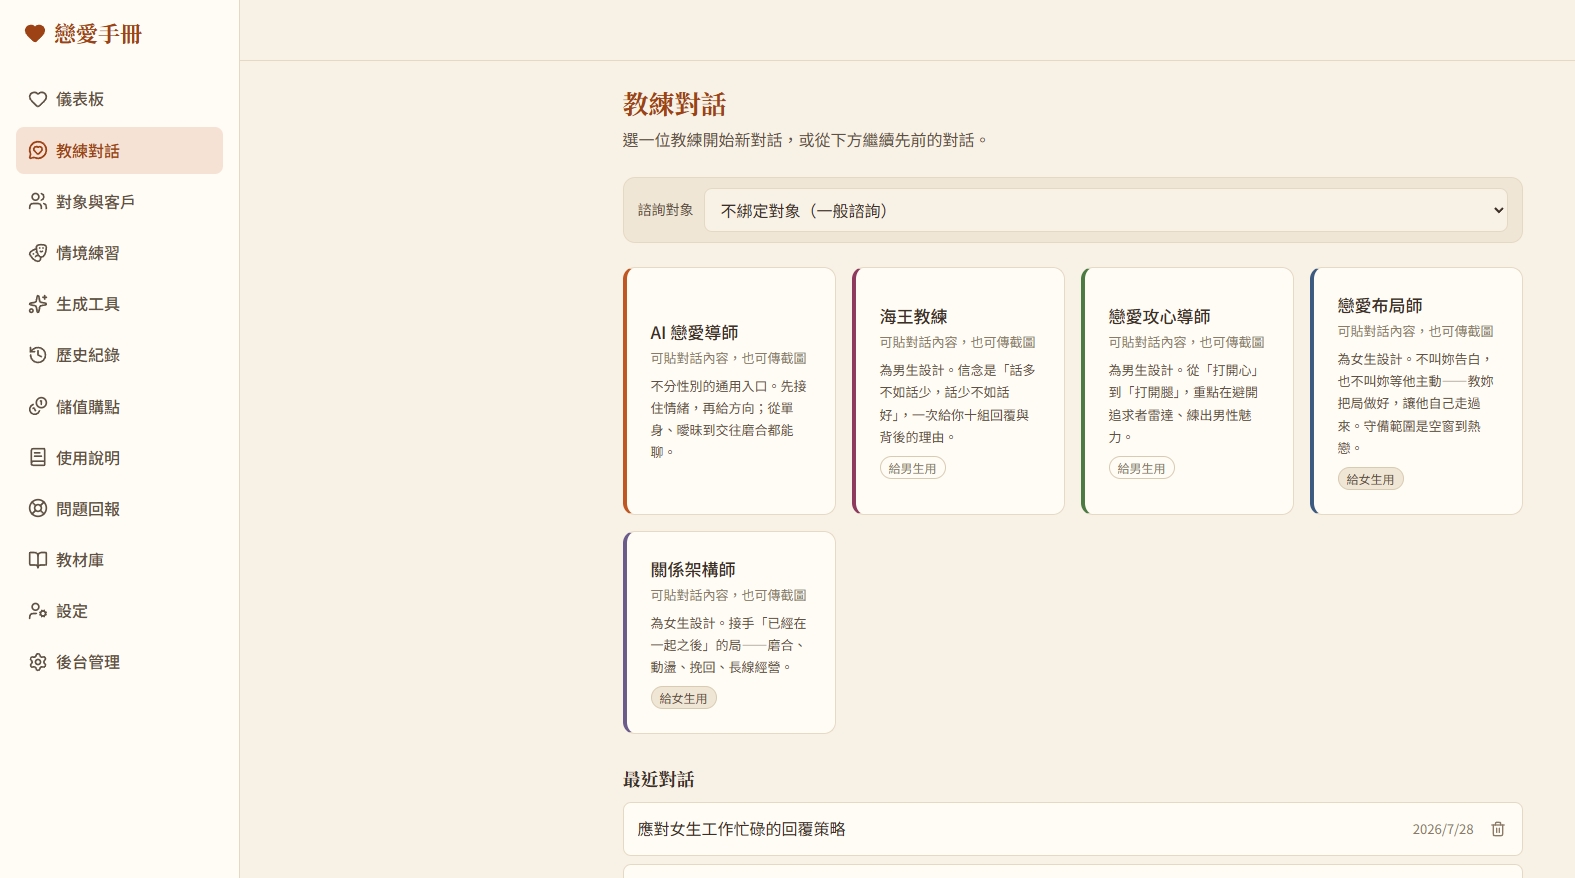Click the date 2026/7/28
The image size is (1575, 878).
click(x=1443, y=829)
